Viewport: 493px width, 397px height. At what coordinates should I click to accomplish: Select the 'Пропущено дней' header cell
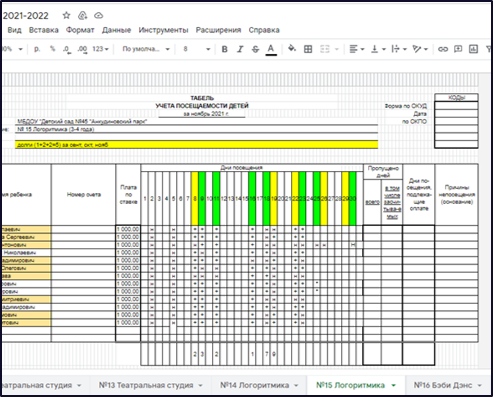(x=383, y=172)
